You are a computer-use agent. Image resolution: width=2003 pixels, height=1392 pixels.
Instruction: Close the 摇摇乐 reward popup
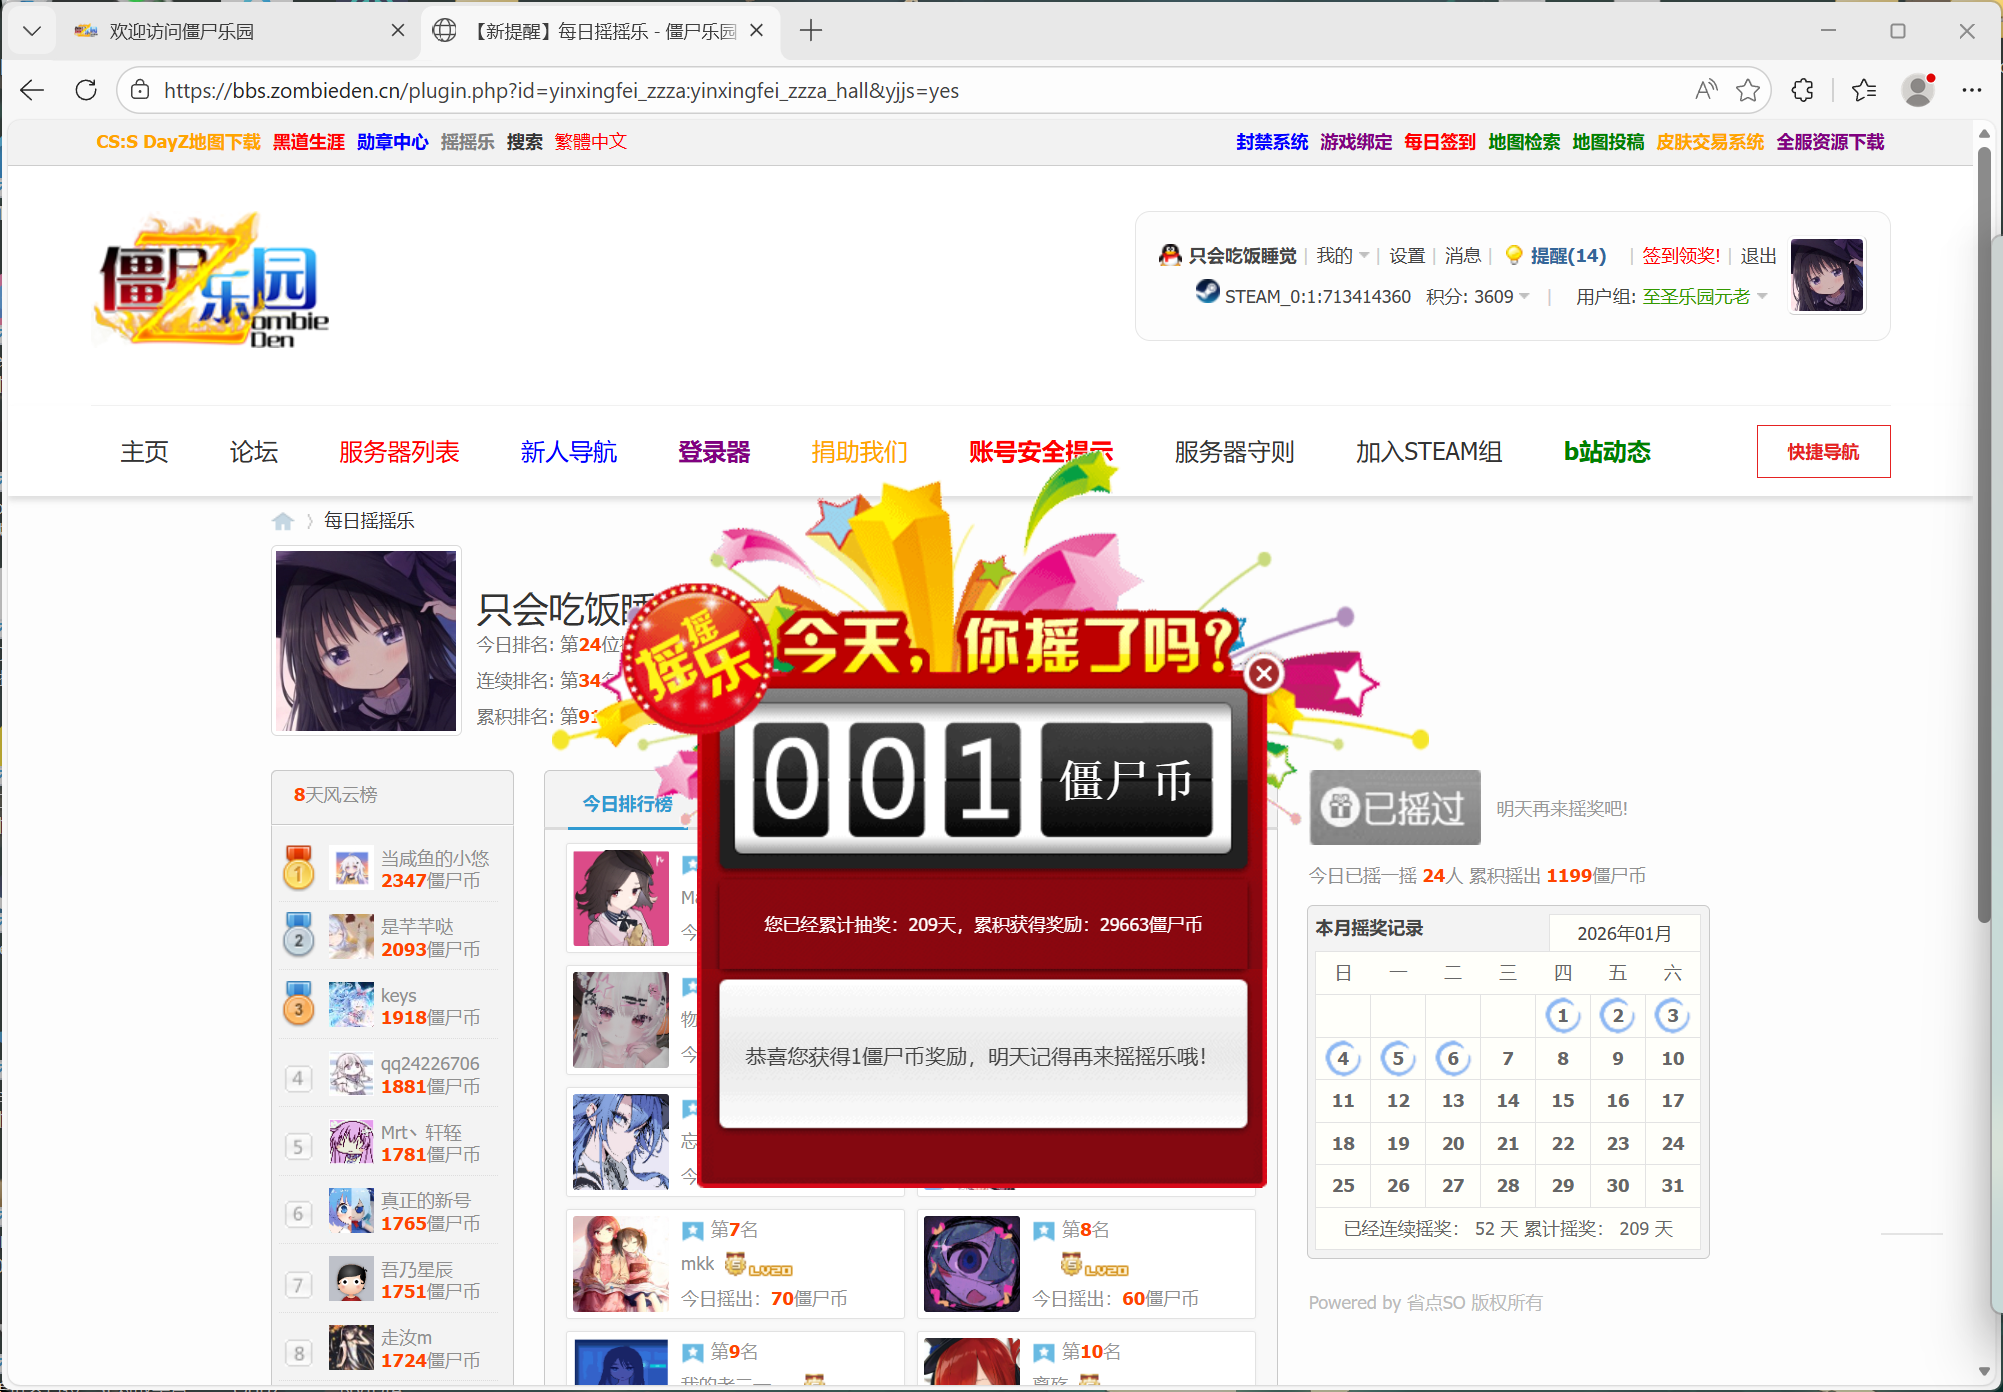pos(1264,674)
